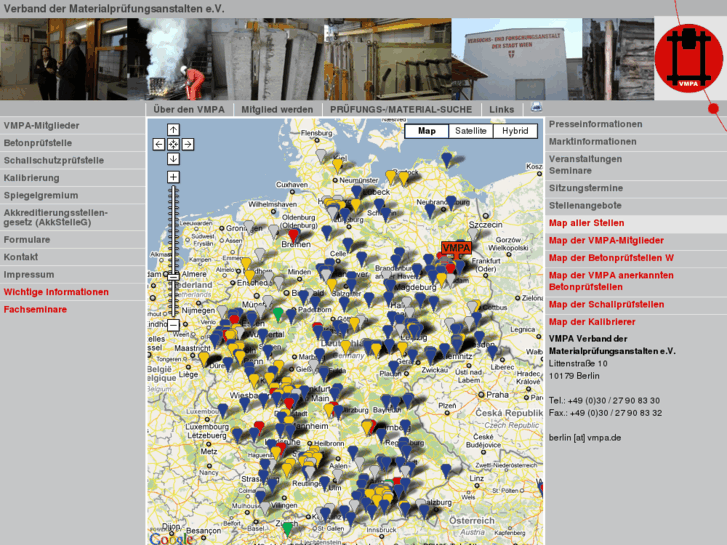
Task: Switch the map to Map view
Action: tap(427, 131)
